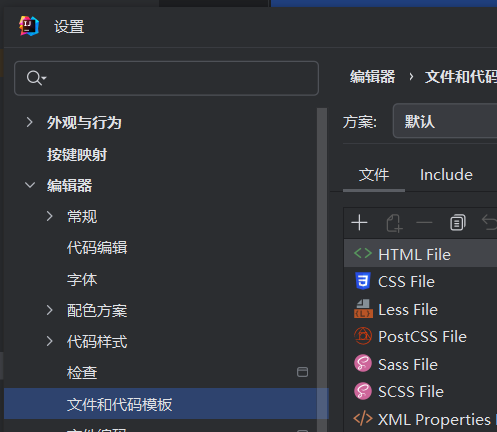Click the HTML File angle-brackets icon
The image size is (497, 432).
pyautogui.click(x=363, y=253)
